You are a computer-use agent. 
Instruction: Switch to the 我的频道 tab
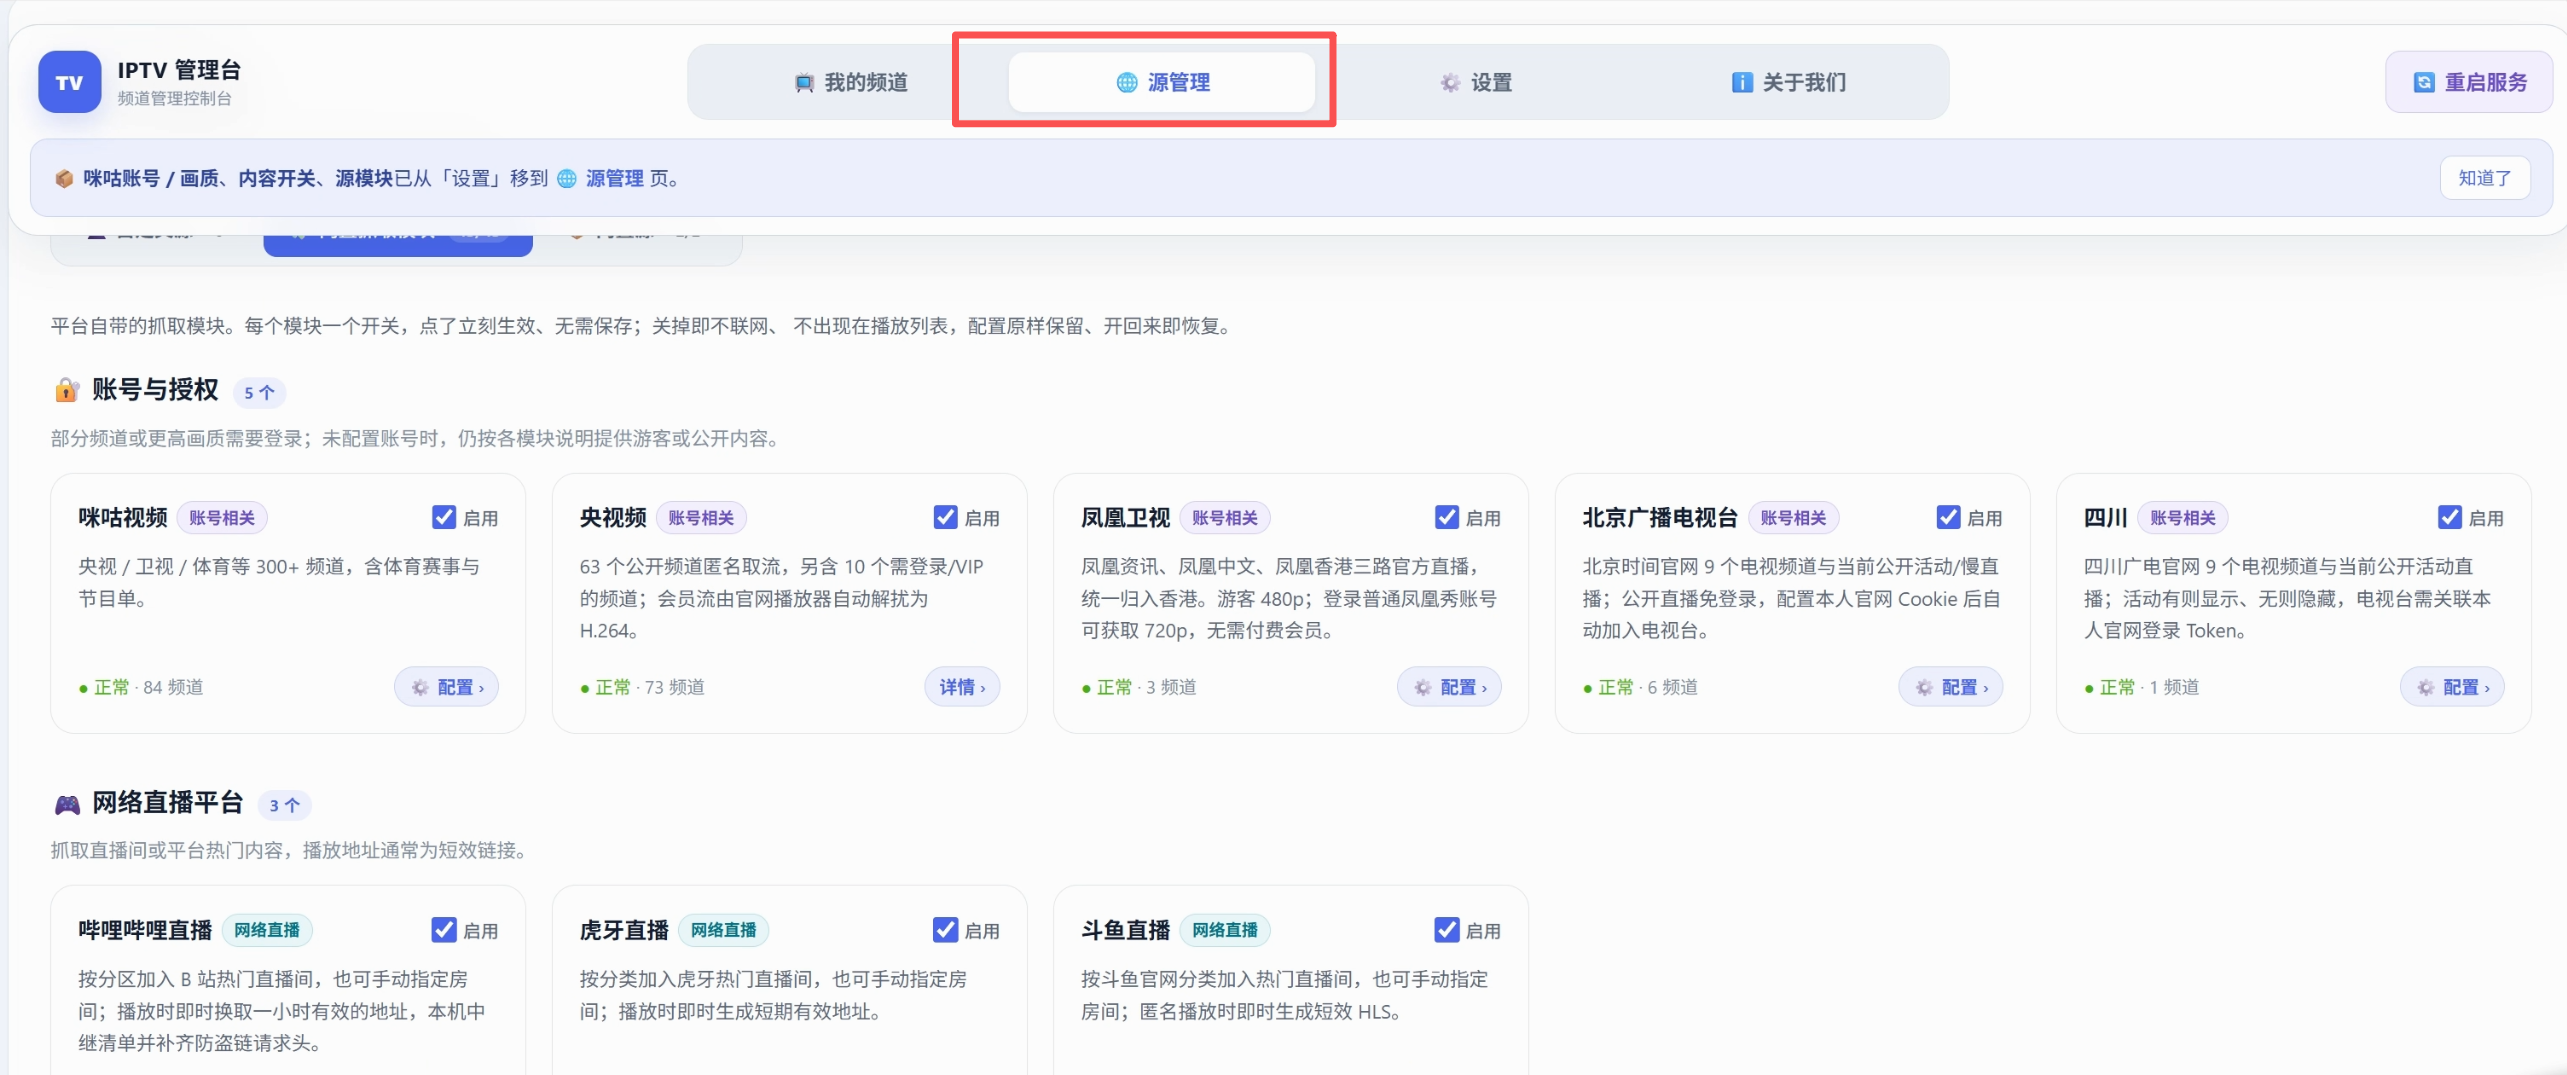[851, 82]
